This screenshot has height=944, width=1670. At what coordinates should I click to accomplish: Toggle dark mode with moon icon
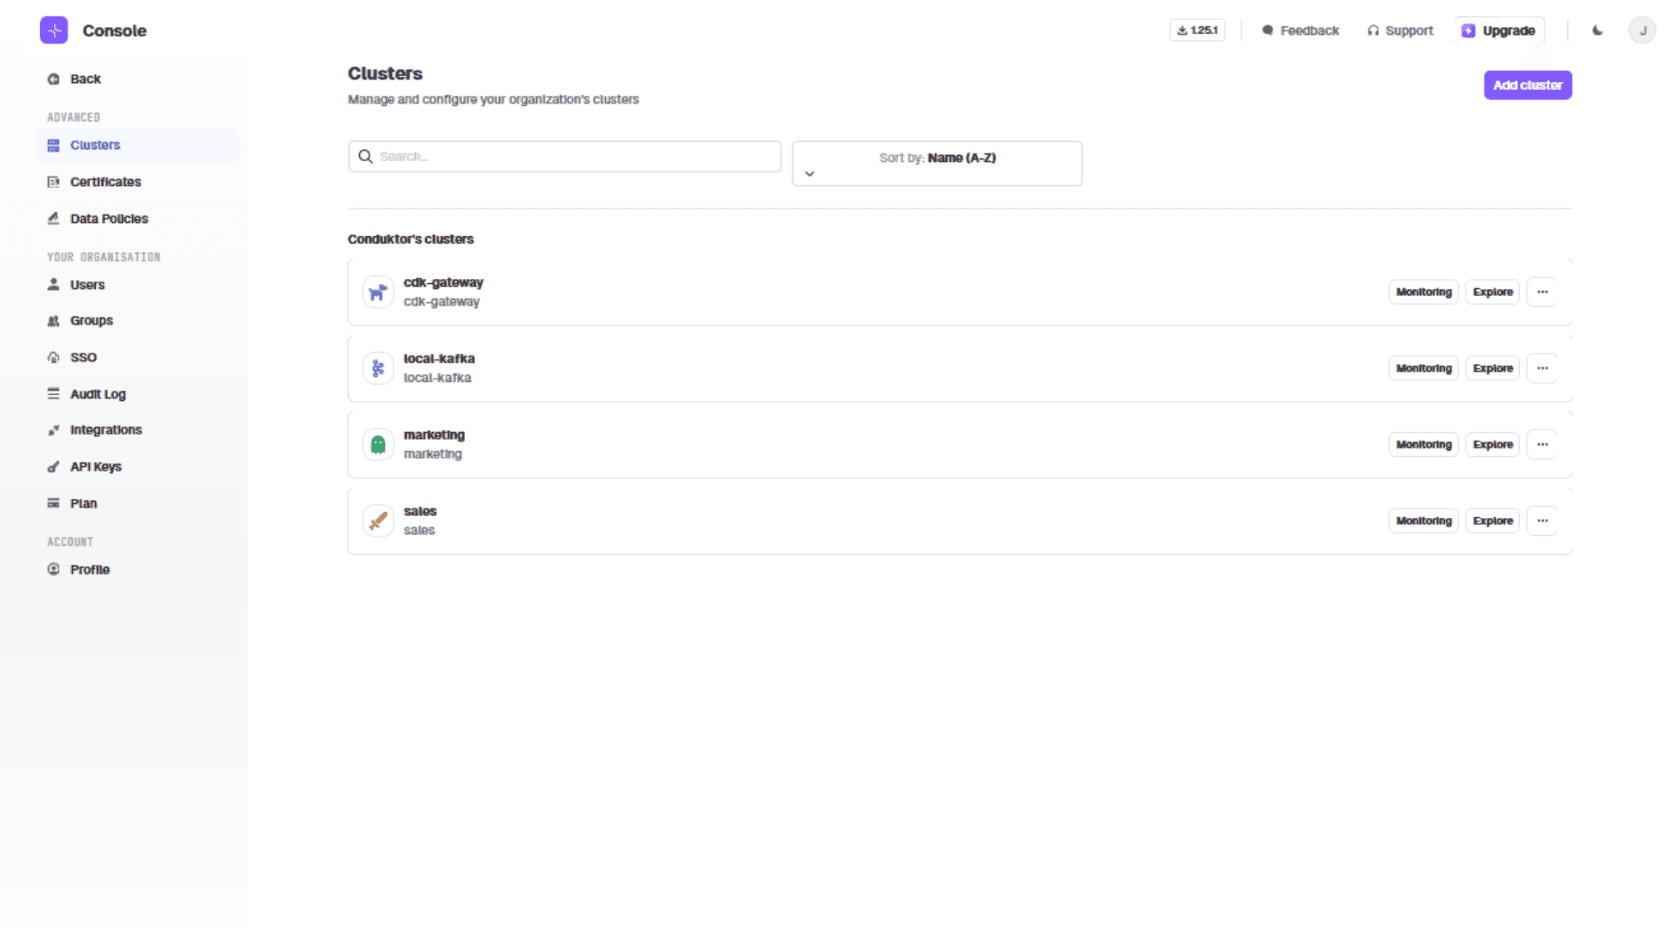[1598, 30]
